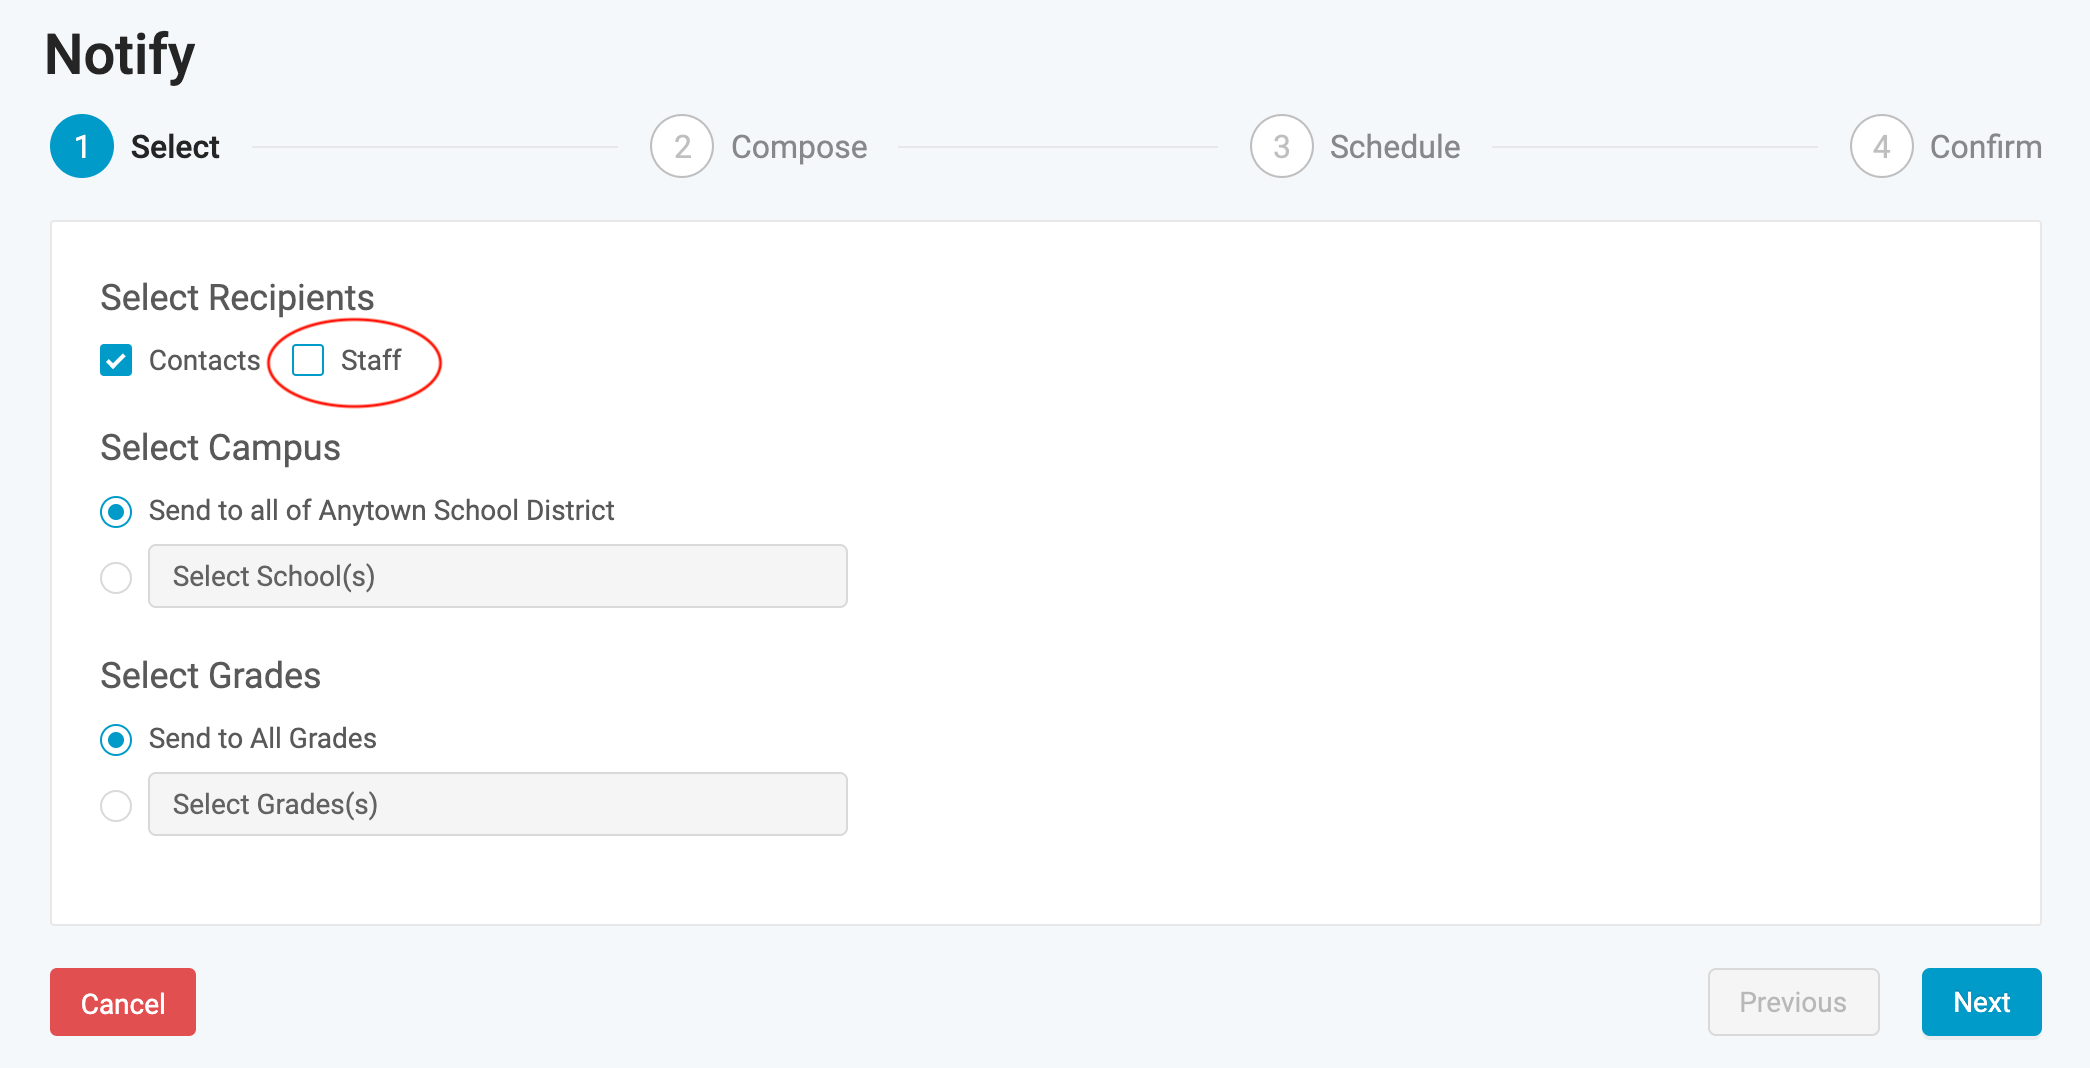Click the Staff label text

[x=371, y=360]
